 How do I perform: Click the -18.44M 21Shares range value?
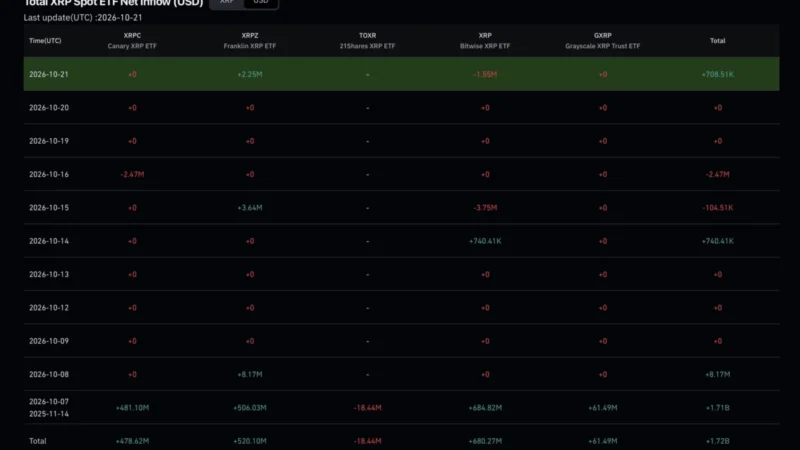367,408
